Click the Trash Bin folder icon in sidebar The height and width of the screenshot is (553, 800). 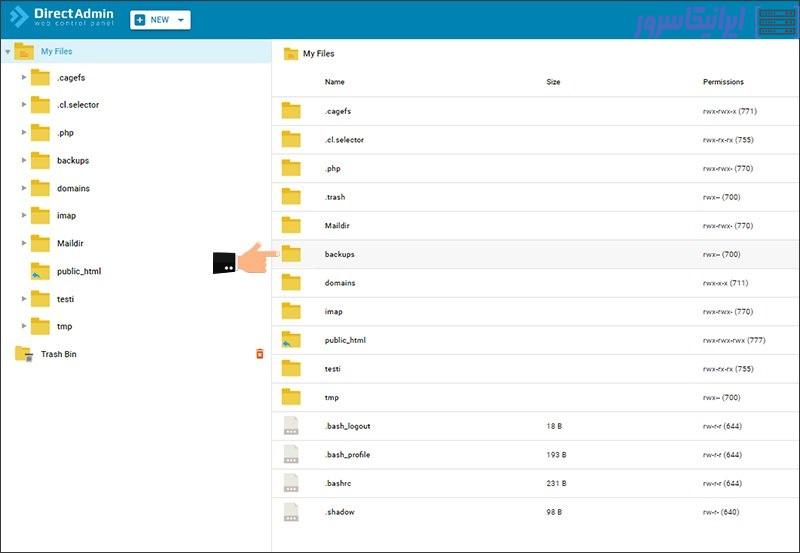pos(24,354)
